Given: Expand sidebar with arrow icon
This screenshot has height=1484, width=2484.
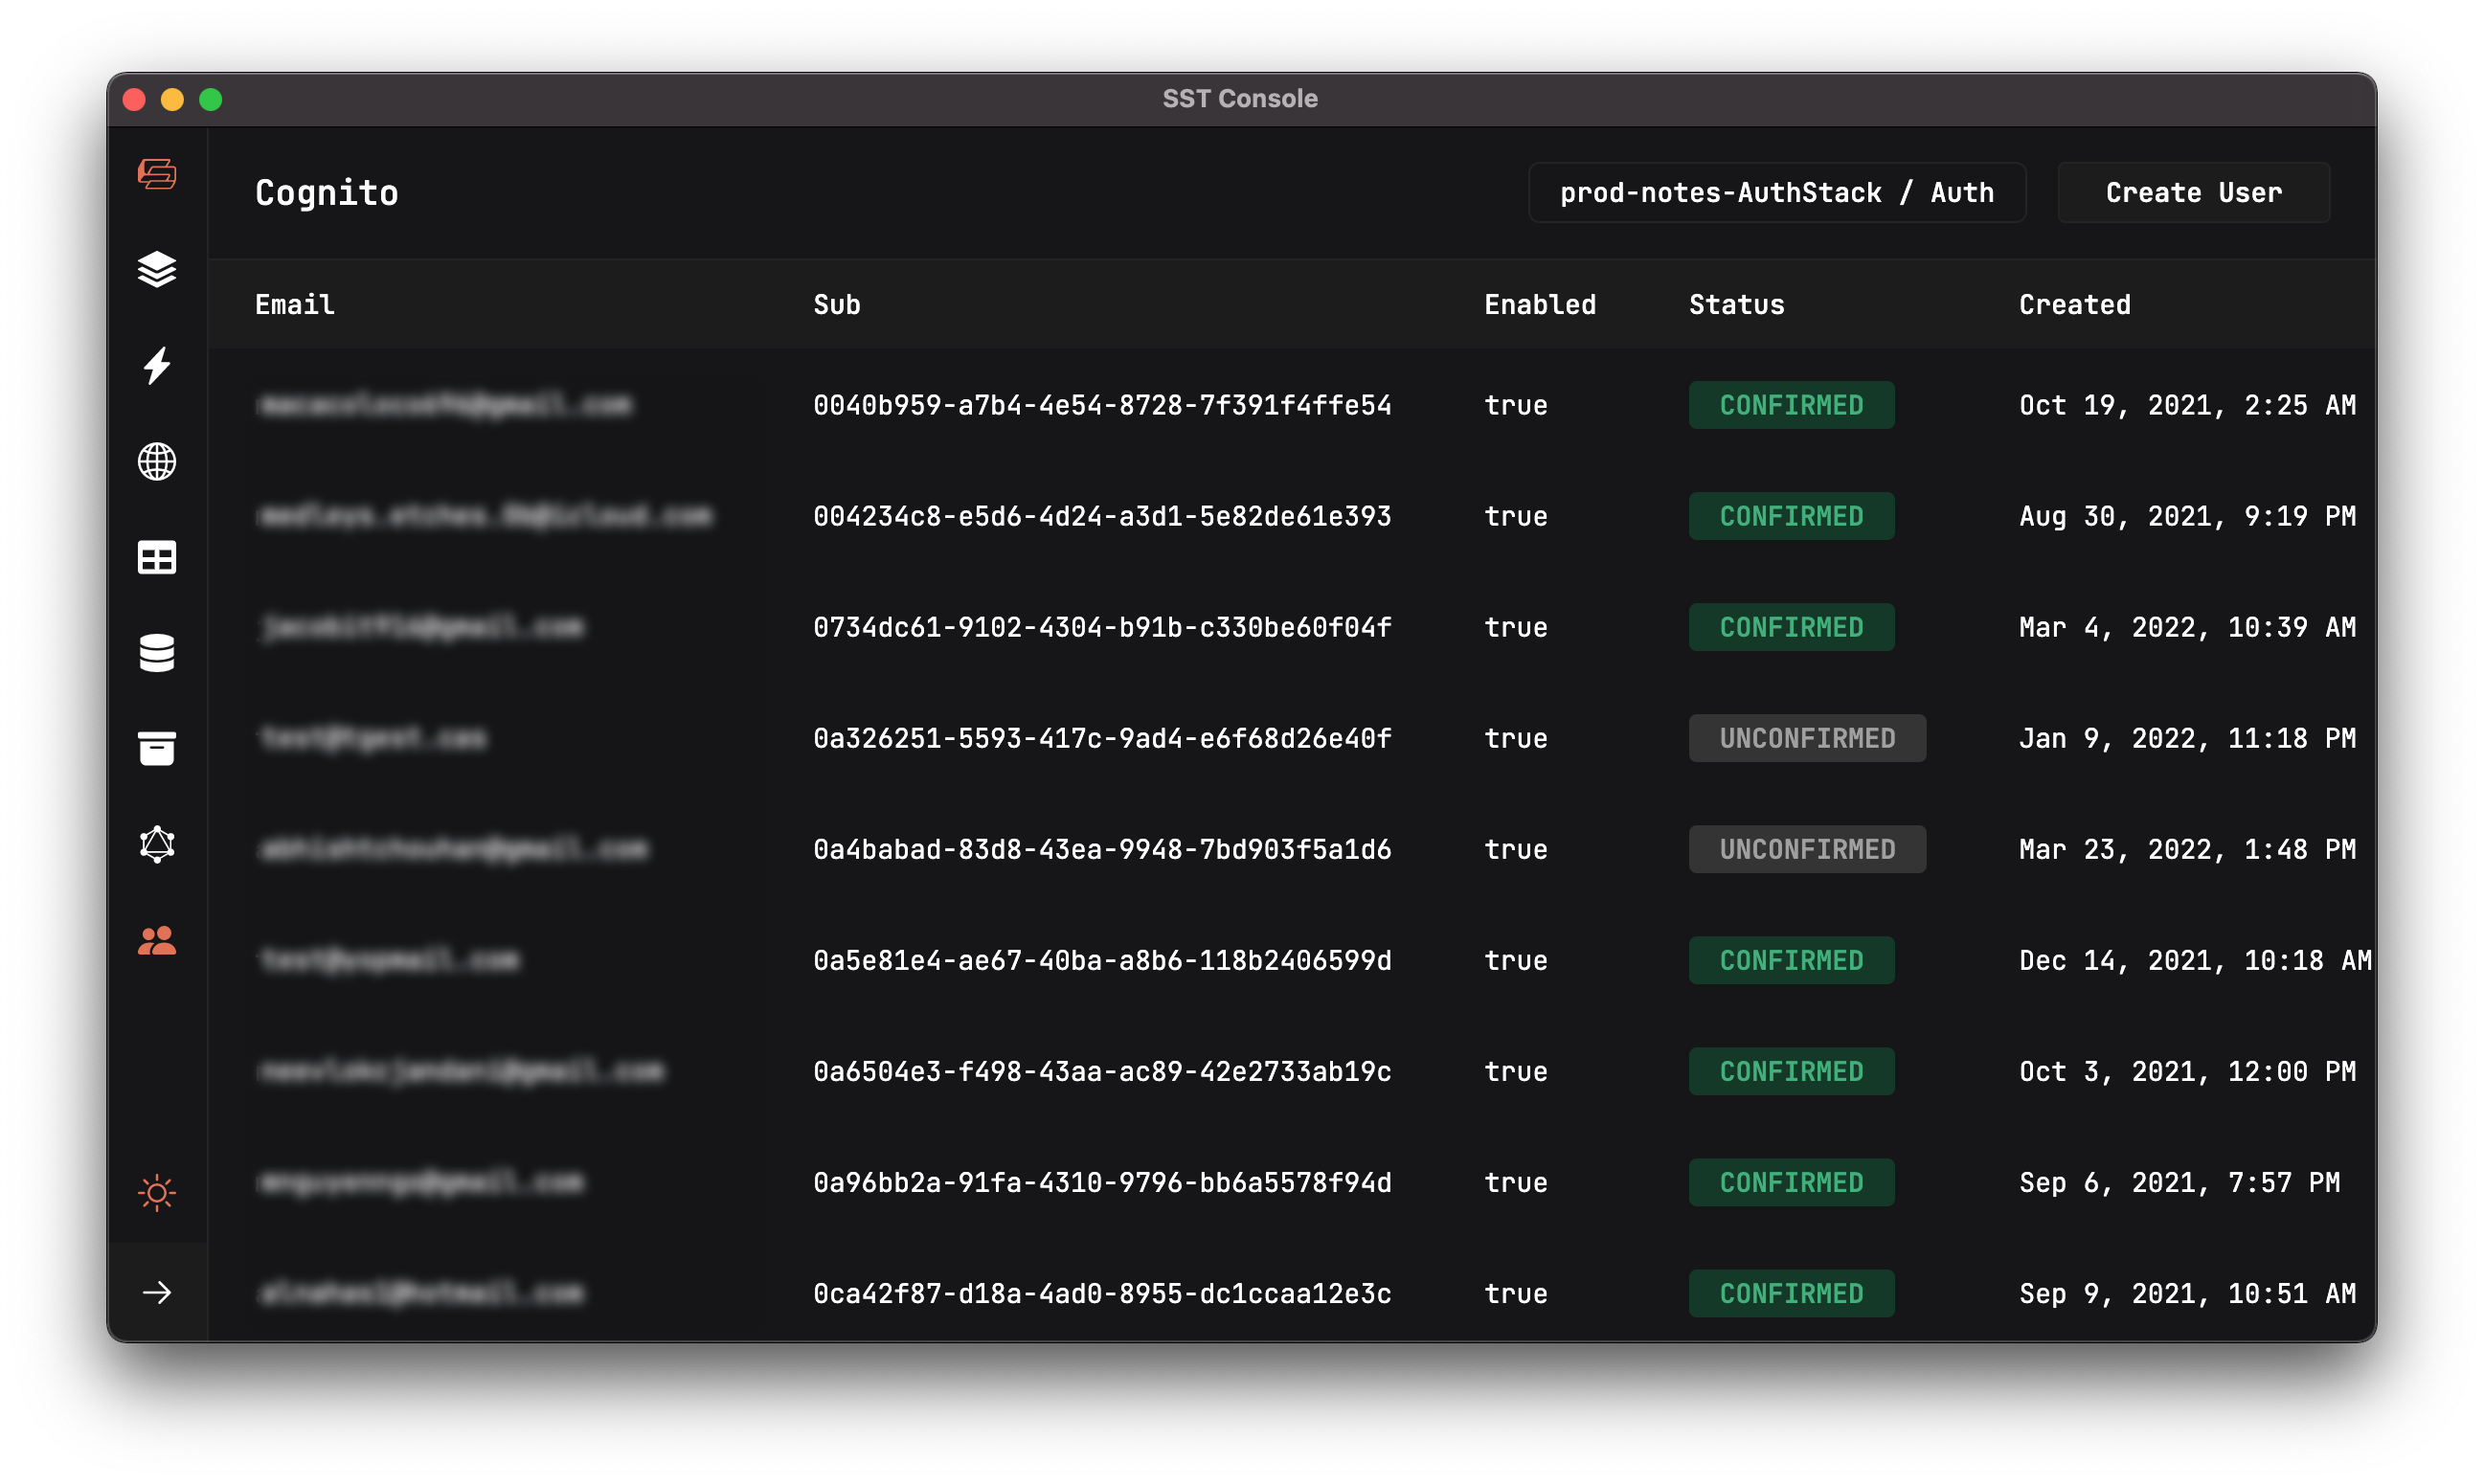Looking at the screenshot, I should [x=157, y=1293].
